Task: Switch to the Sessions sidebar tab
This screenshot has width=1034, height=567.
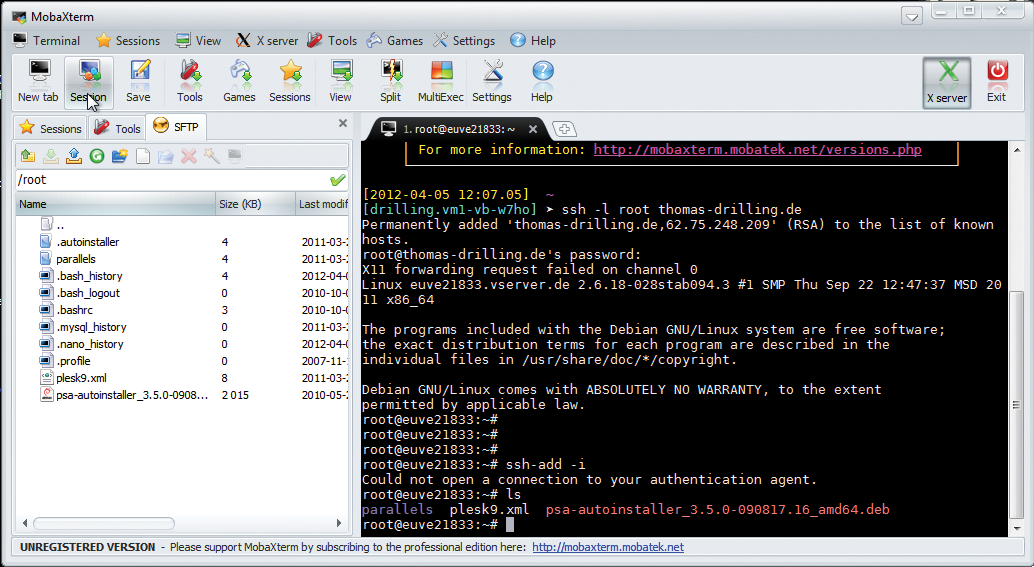Action: [50, 128]
